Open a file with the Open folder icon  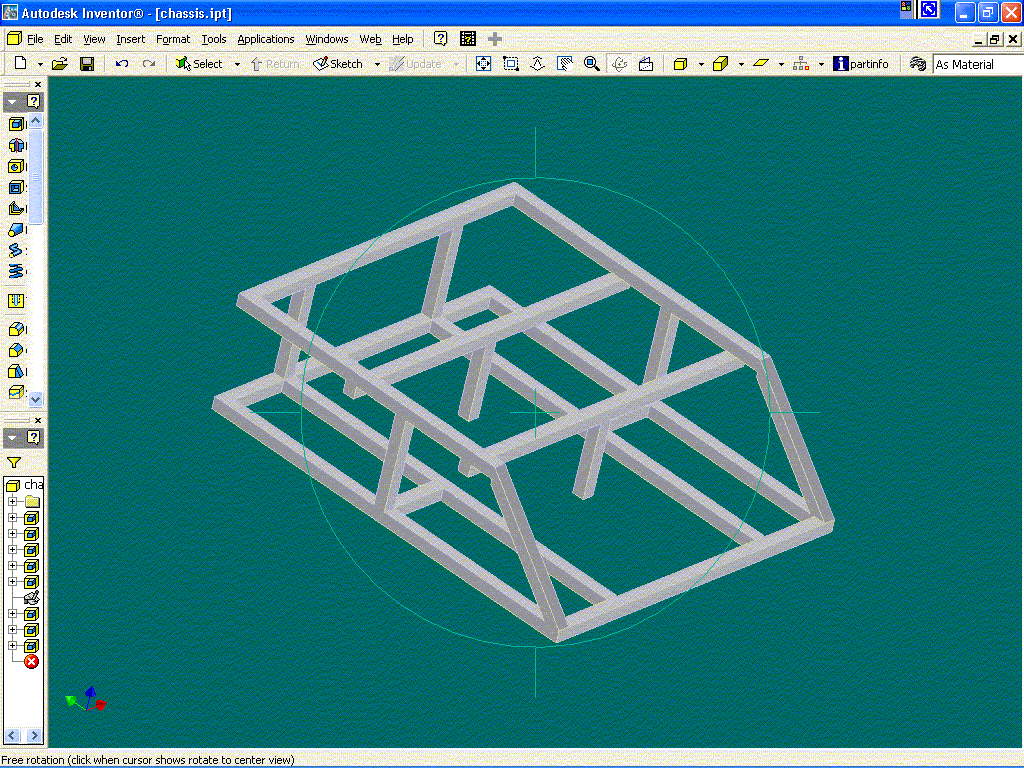point(59,63)
